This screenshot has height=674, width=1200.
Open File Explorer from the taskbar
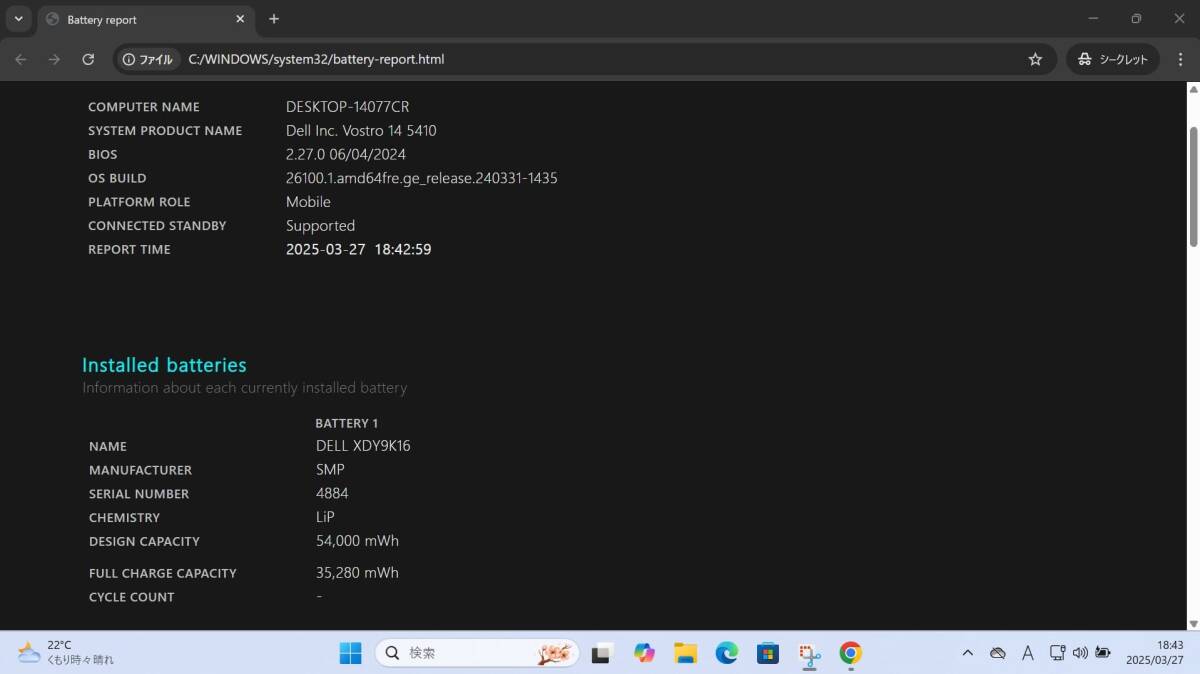tap(685, 653)
